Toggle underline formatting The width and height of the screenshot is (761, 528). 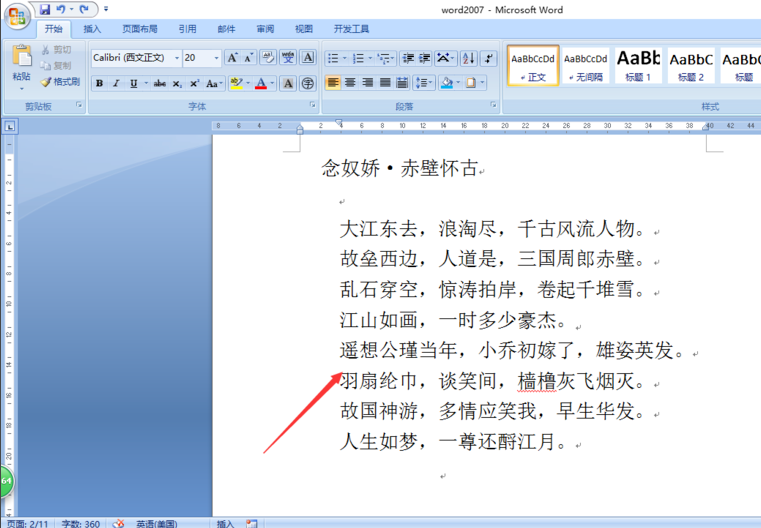[x=133, y=83]
